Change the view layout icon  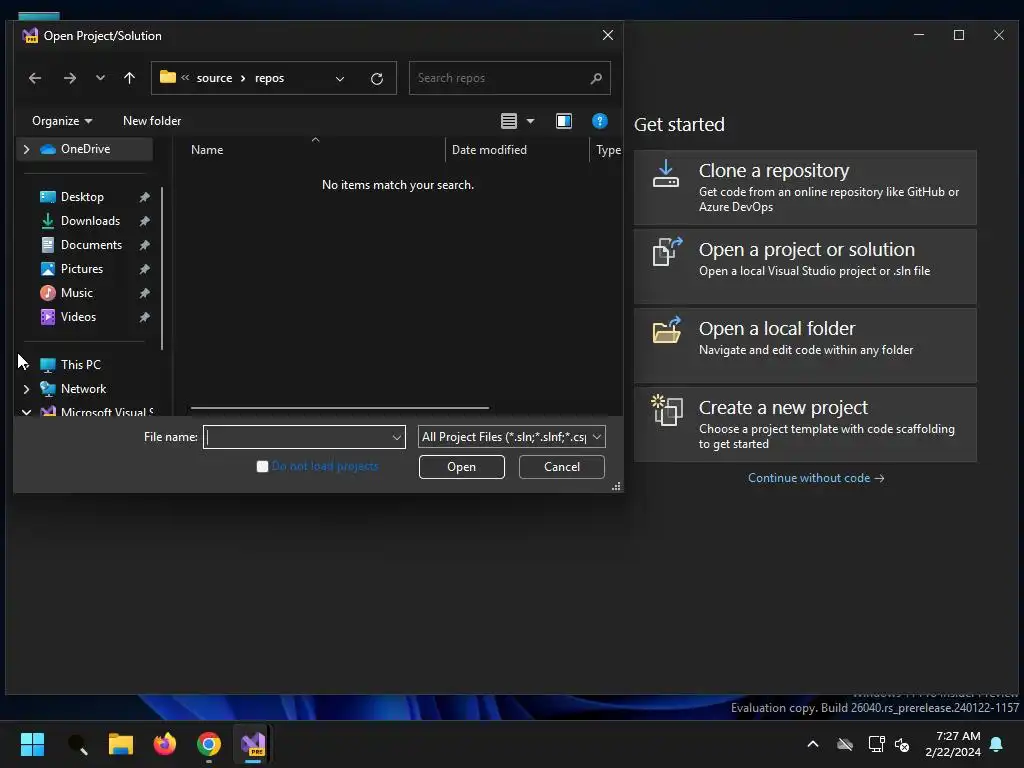click(509, 121)
